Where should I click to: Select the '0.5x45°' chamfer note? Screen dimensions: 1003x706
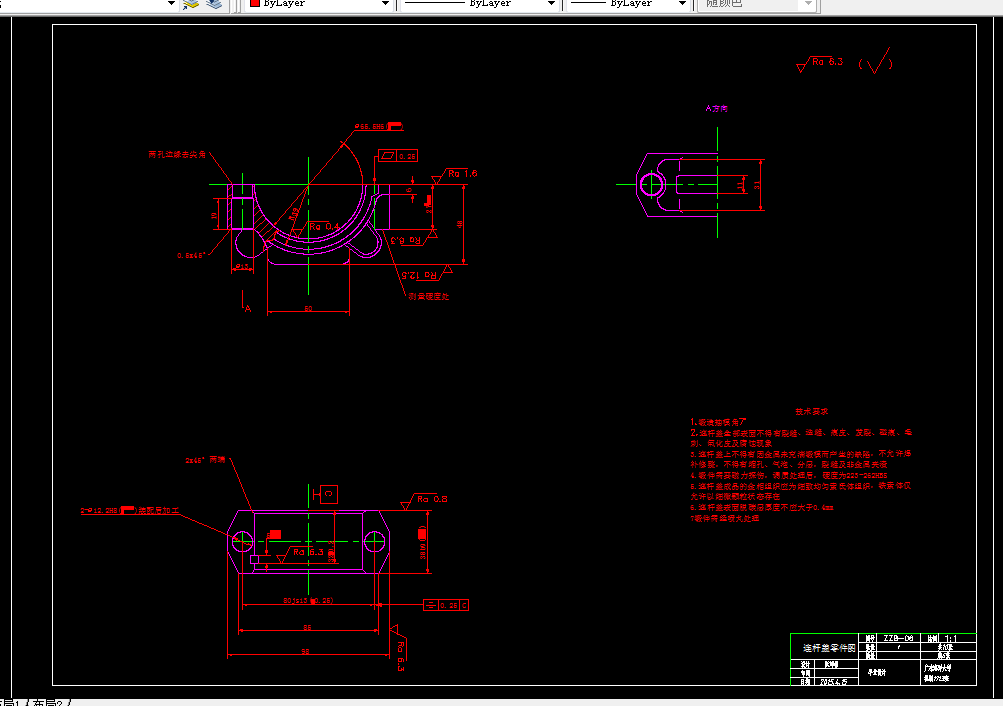click(x=191, y=255)
